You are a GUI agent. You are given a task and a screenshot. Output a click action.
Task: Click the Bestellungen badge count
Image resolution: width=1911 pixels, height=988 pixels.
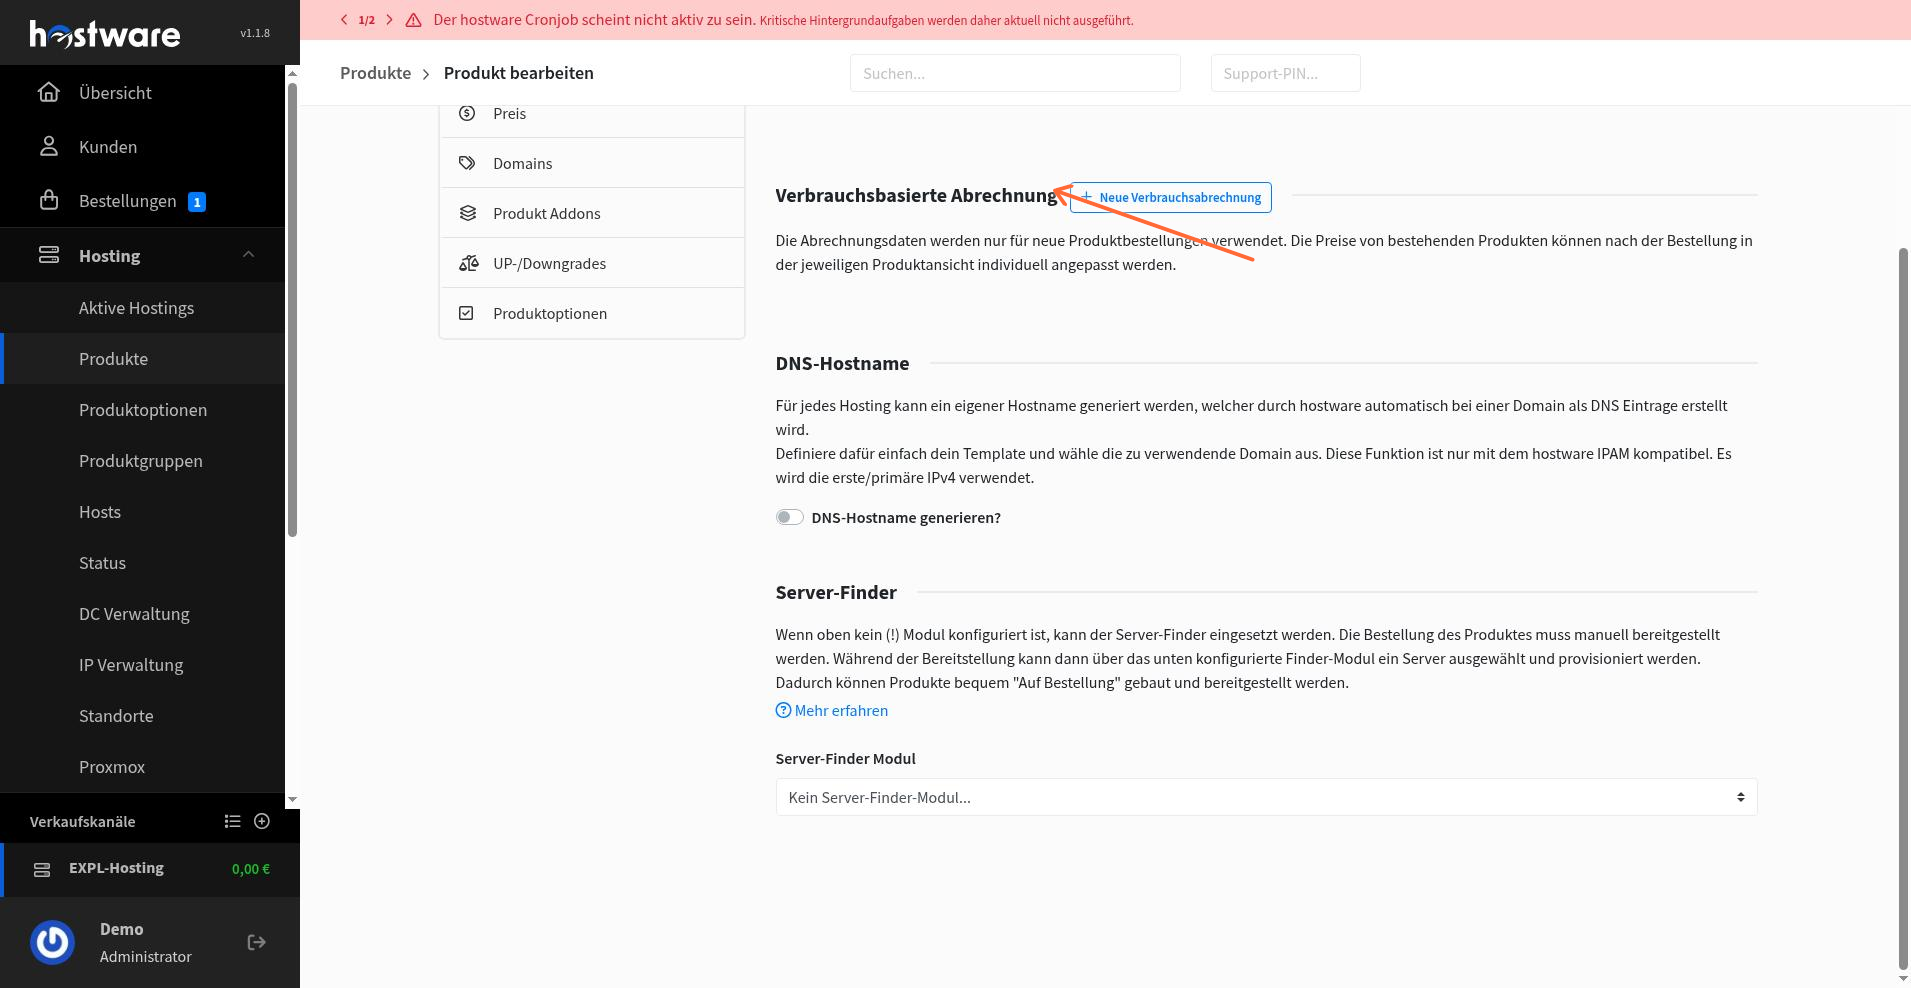197,202
